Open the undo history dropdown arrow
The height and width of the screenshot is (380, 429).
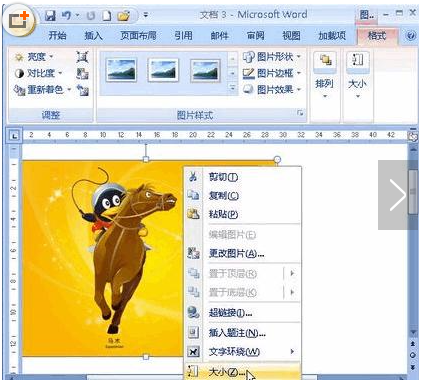point(77,15)
